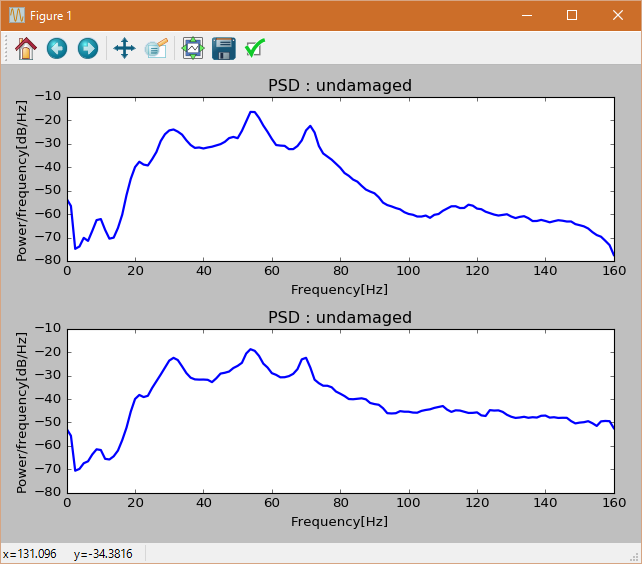Click the bottom plot peak near 70 Hz

click(305, 358)
